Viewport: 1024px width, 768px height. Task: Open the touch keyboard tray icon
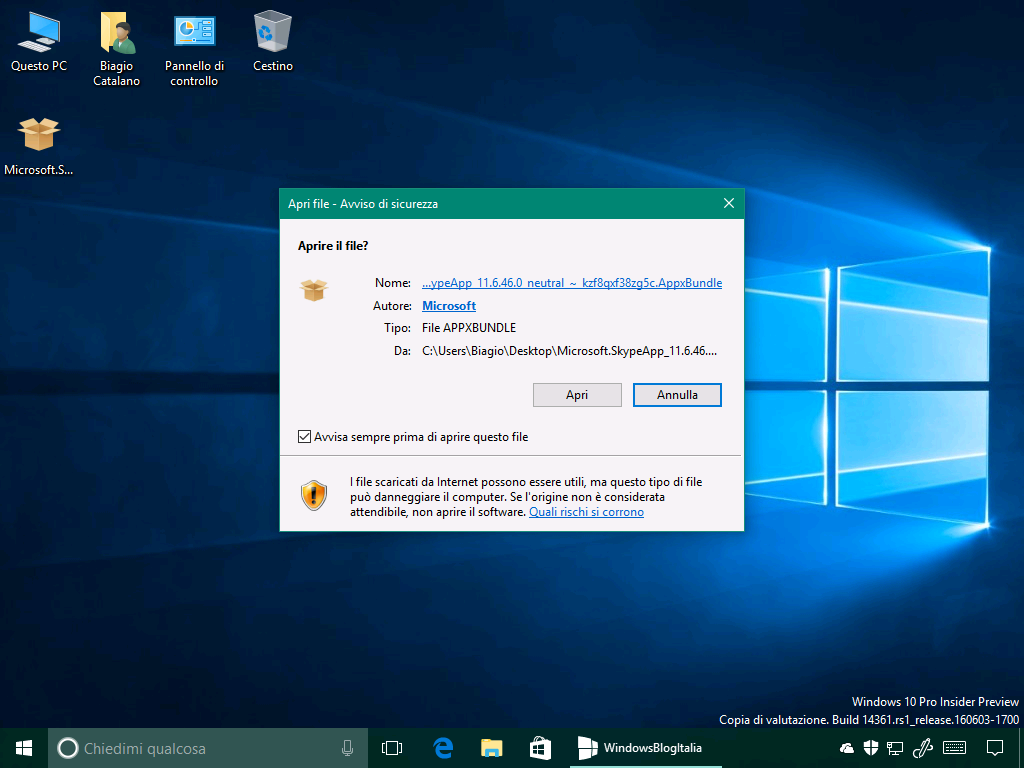[955, 748]
